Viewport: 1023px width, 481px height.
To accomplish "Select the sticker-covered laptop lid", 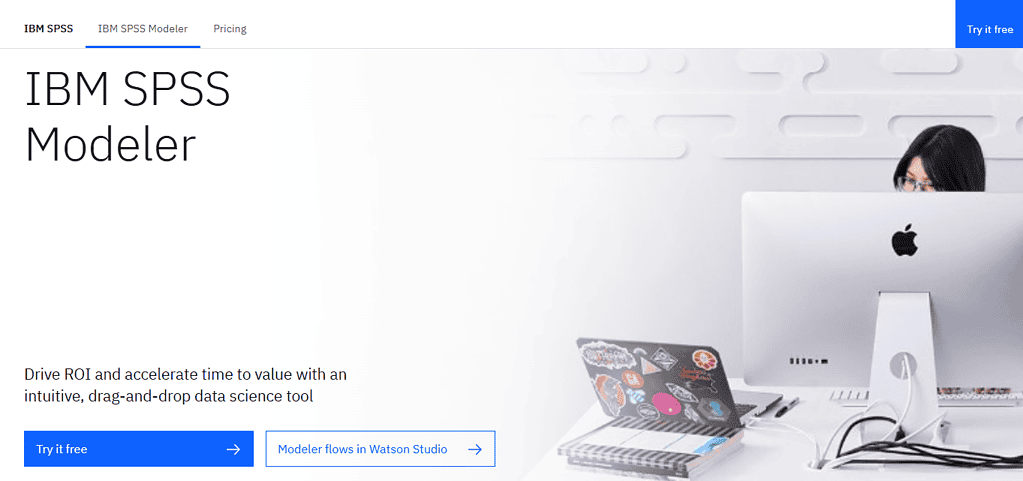I will tap(660, 383).
